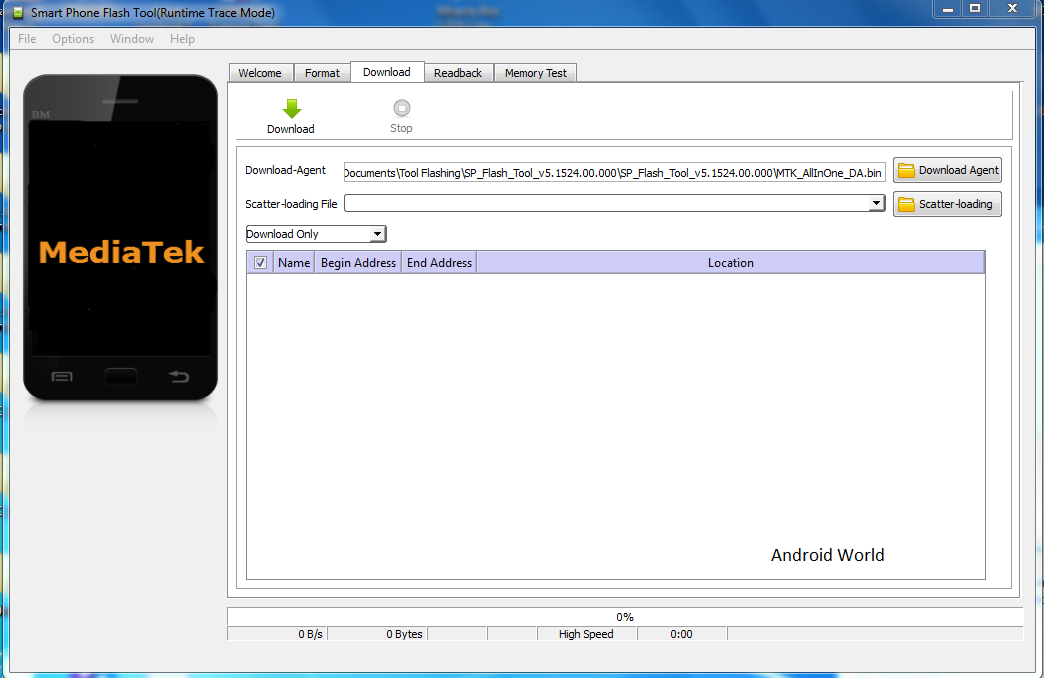This screenshot has height=678, width=1044.
Task: Click the Begin Address column header
Action: coord(358,262)
